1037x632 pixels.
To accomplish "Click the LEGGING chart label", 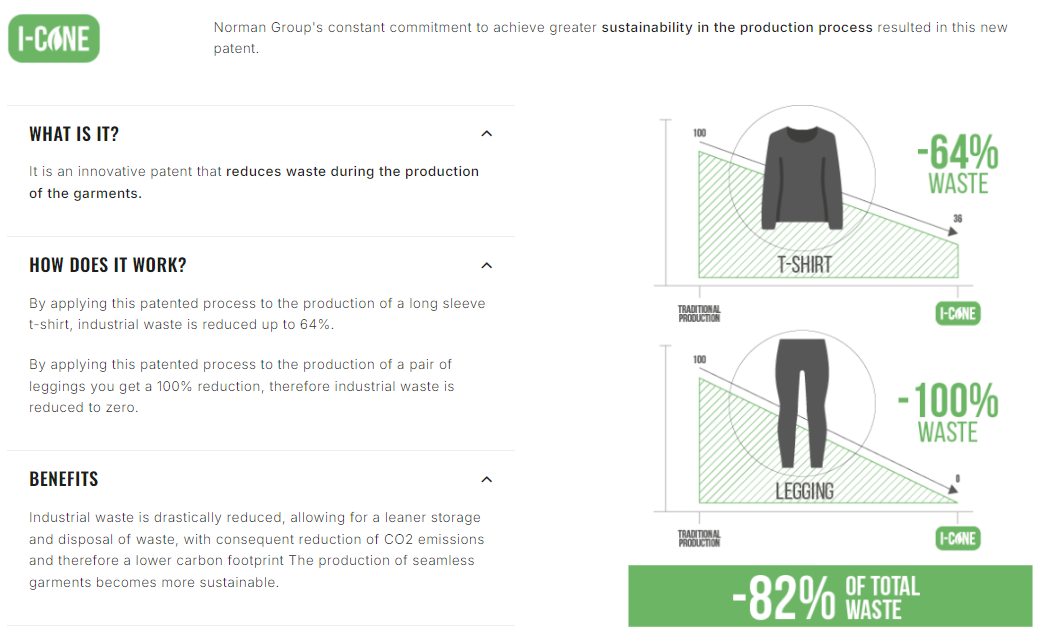I will coord(805,491).
